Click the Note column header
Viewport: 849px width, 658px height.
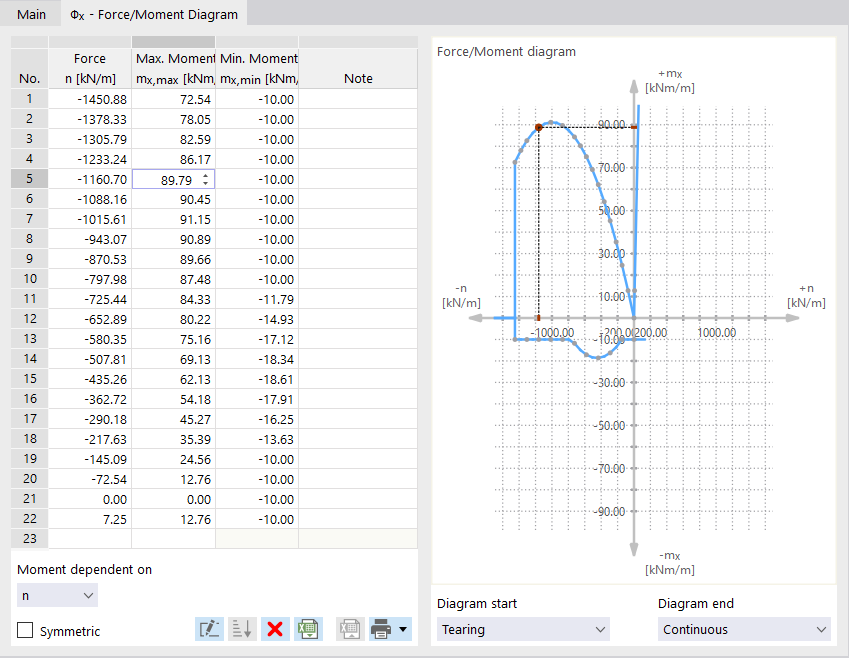(358, 68)
